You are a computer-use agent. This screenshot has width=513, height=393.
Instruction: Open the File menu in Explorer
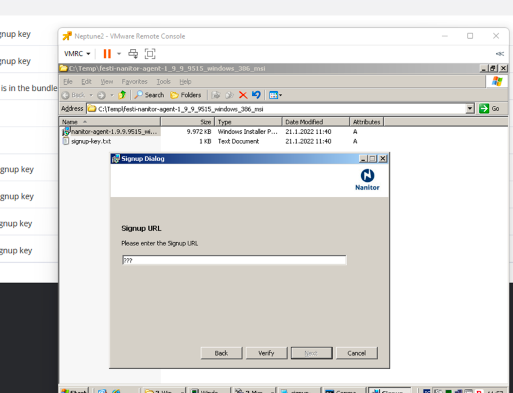click(x=68, y=81)
